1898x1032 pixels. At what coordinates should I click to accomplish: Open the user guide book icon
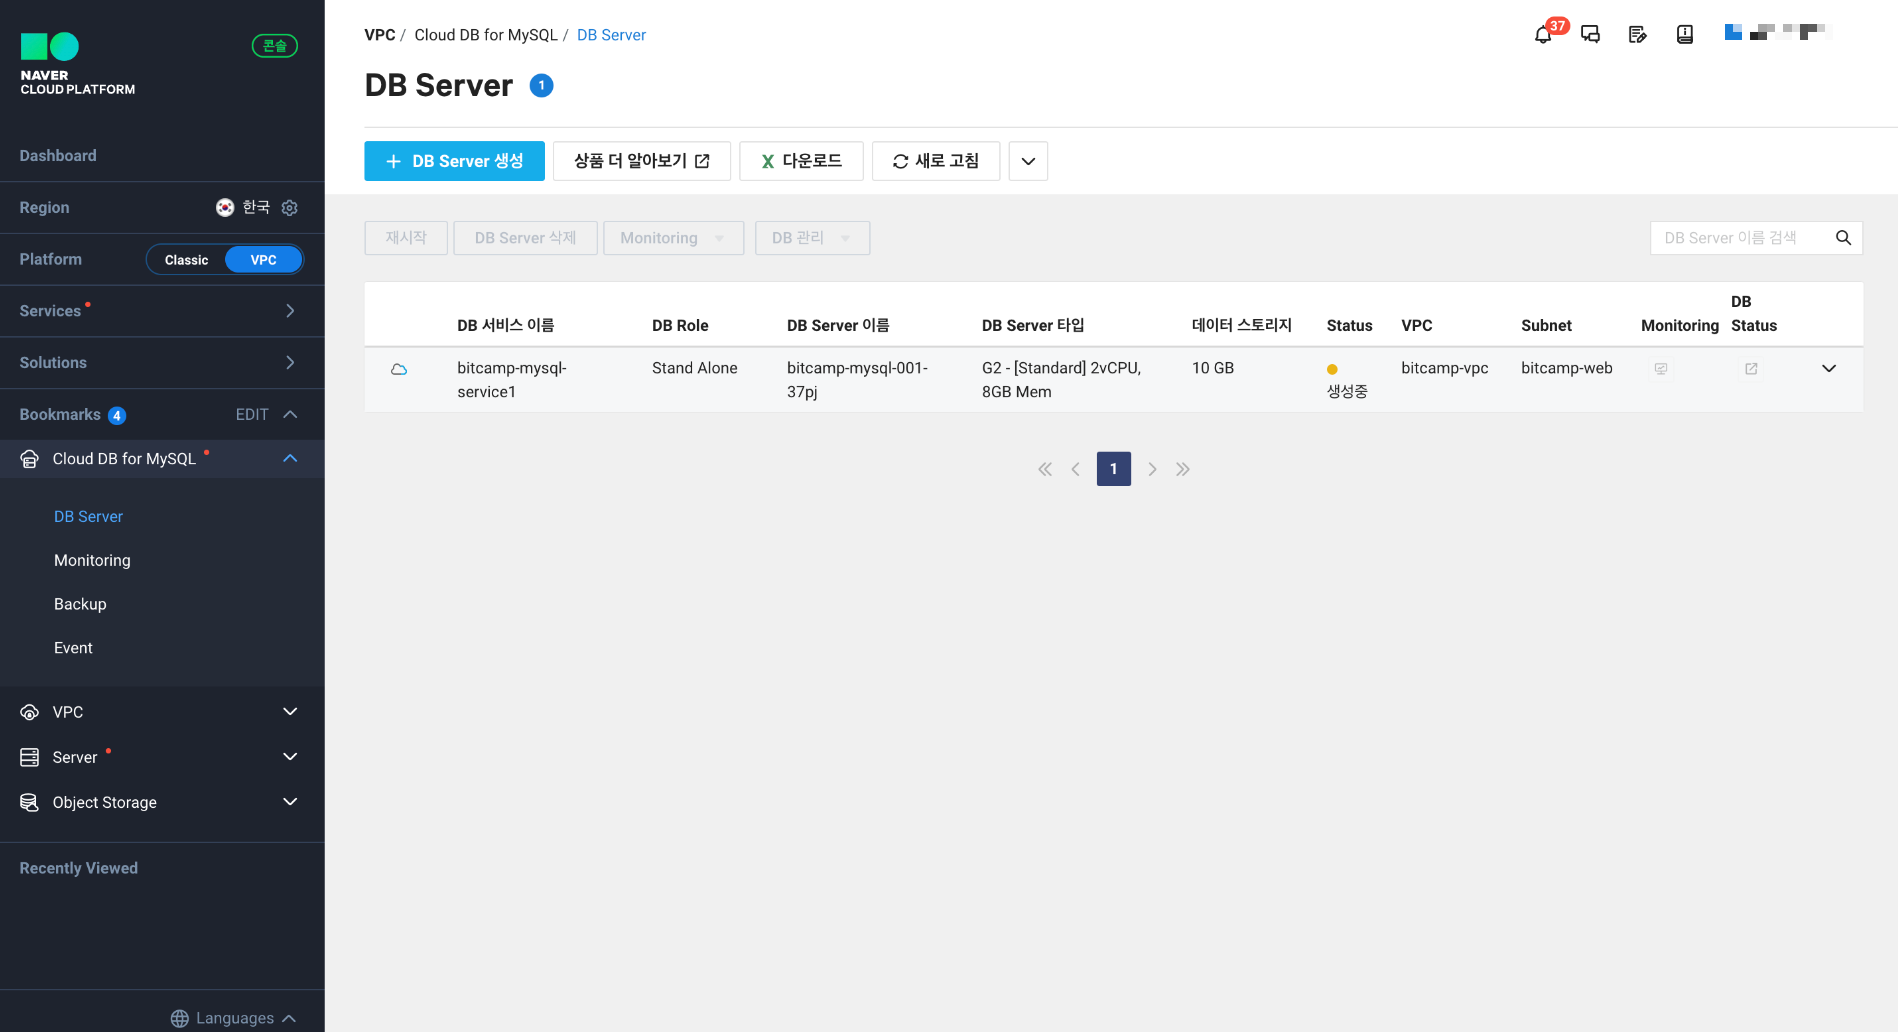[x=1685, y=35]
